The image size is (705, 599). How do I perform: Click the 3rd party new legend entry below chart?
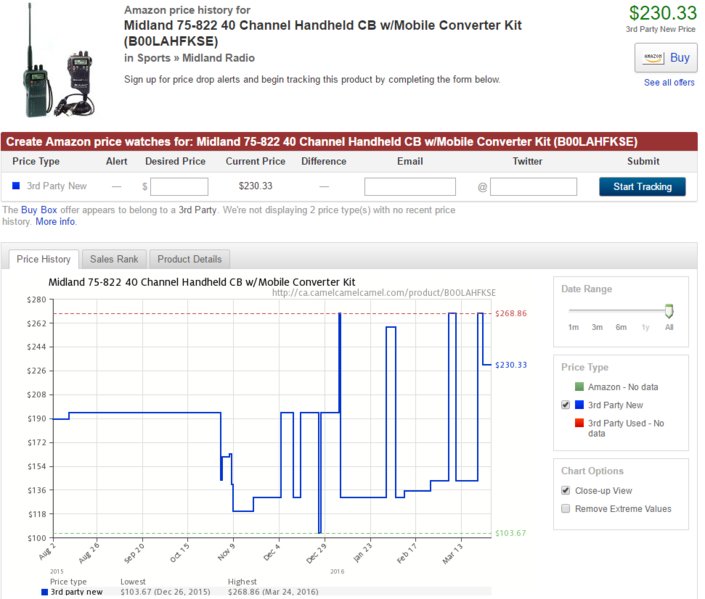click(72, 592)
